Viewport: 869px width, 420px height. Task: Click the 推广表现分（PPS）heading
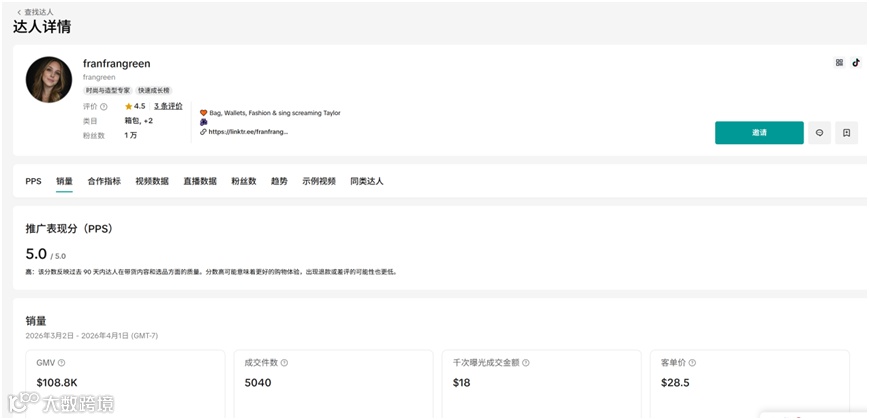(x=69, y=229)
